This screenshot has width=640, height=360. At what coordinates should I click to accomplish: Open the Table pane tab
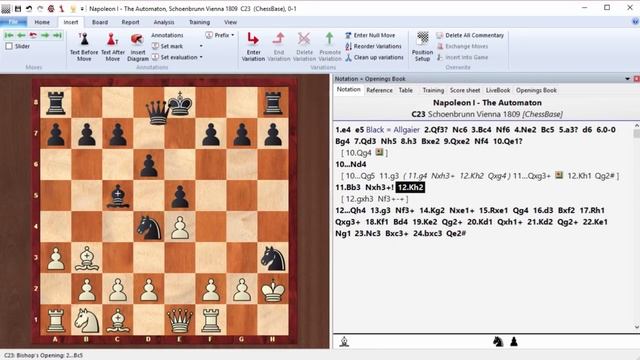point(405,90)
